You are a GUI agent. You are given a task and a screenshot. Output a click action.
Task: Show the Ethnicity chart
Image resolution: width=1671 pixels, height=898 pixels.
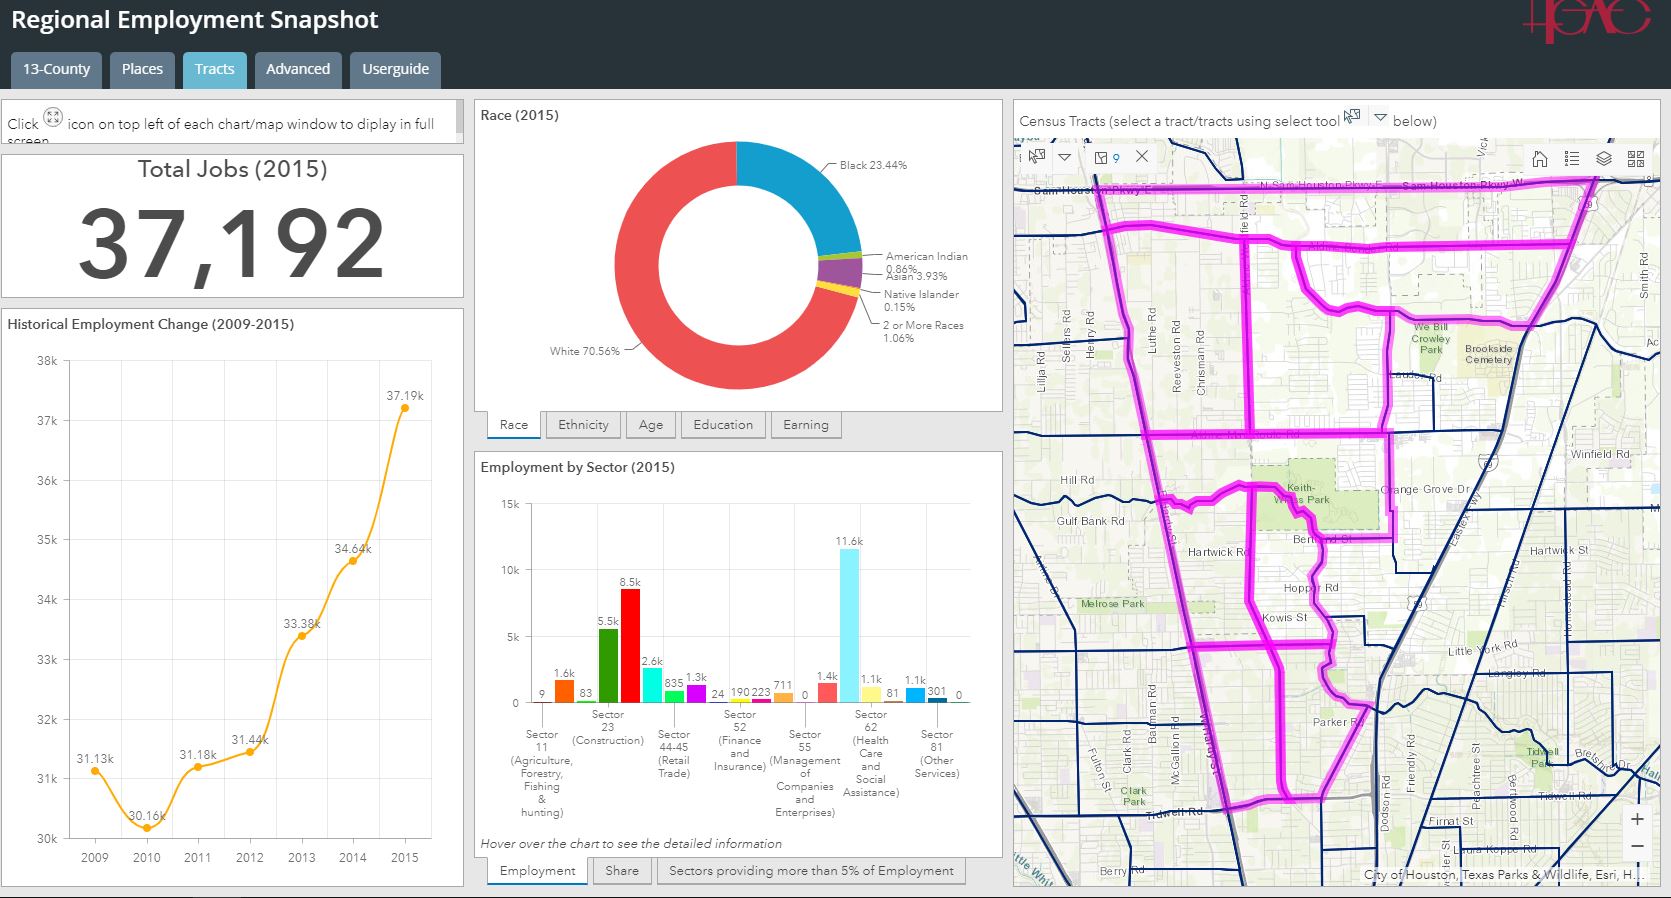click(x=583, y=425)
